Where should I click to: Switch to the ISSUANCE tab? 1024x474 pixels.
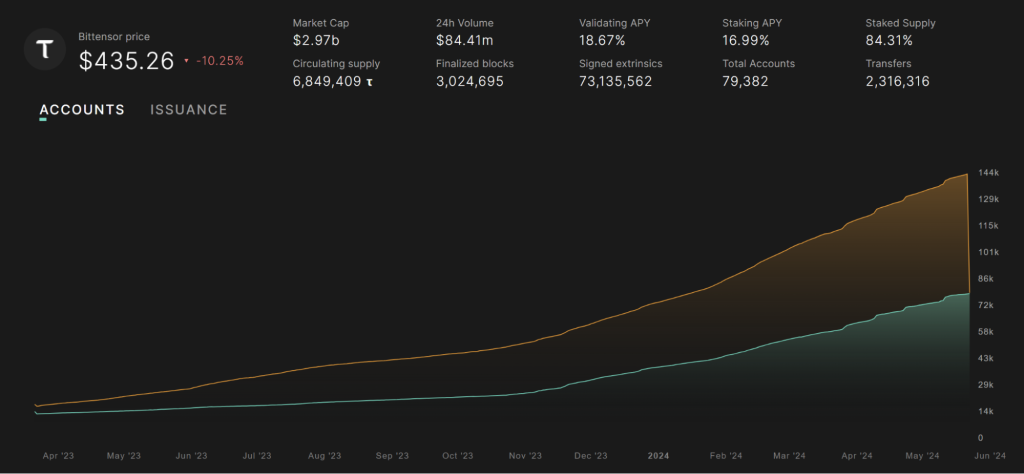pyautogui.click(x=189, y=110)
